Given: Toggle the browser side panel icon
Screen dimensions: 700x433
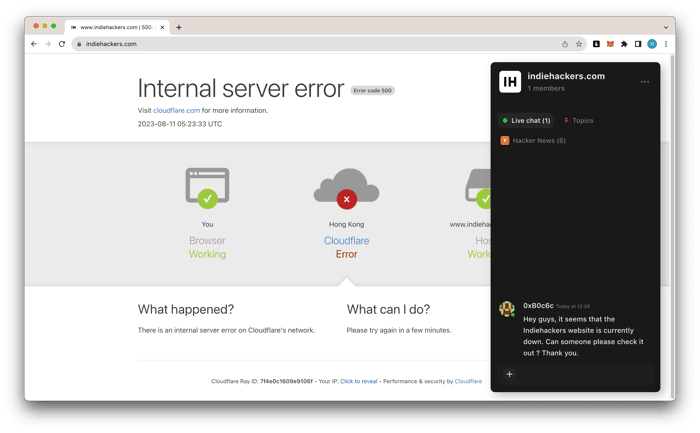Looking at the screenshot, I should pyautogui.click(x=638, y=44).
